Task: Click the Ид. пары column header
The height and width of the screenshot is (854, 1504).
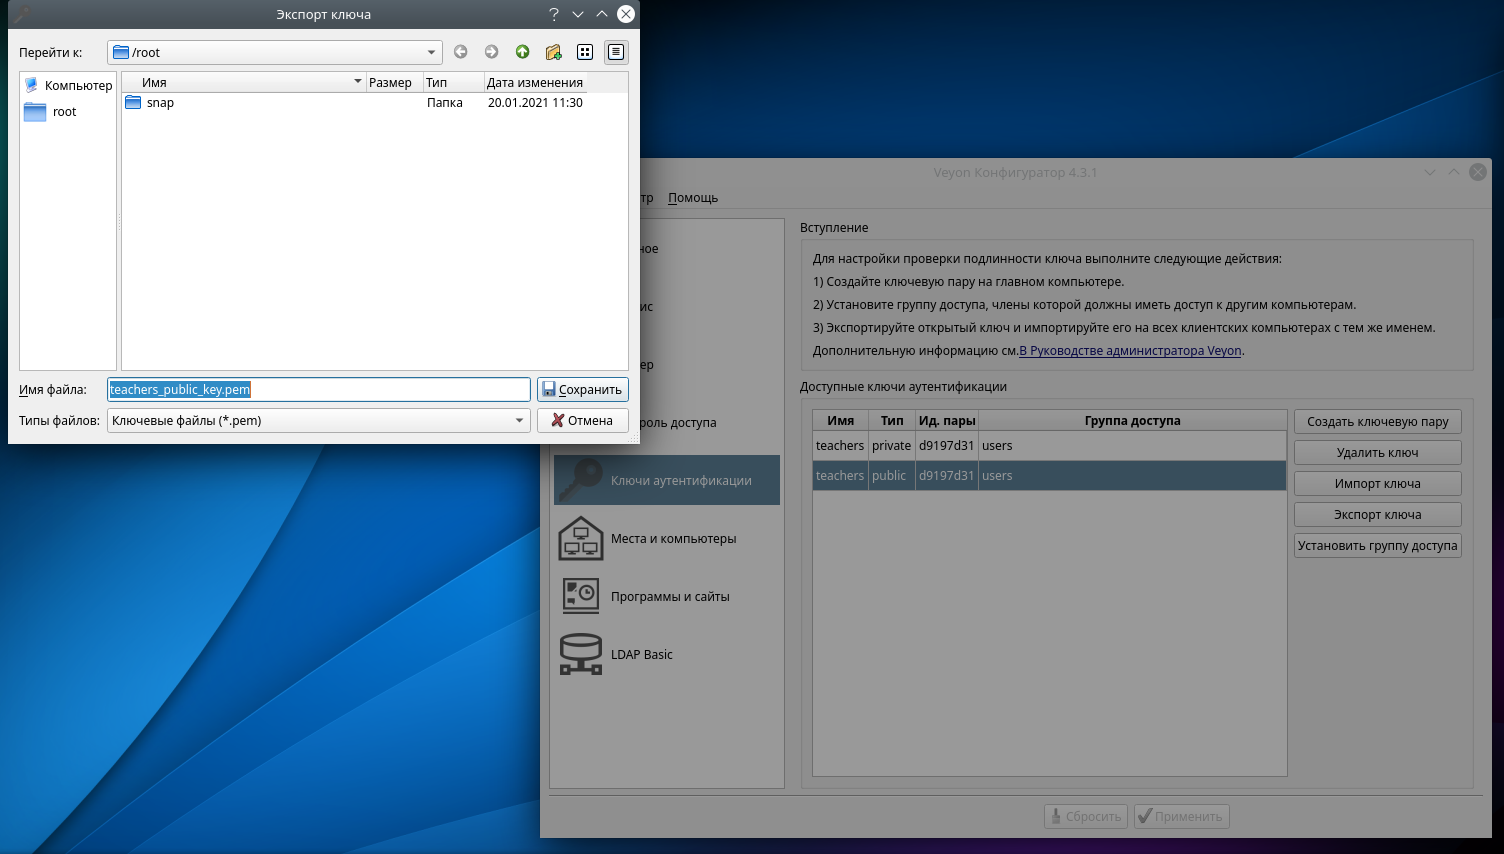Action: click(947, 421)
